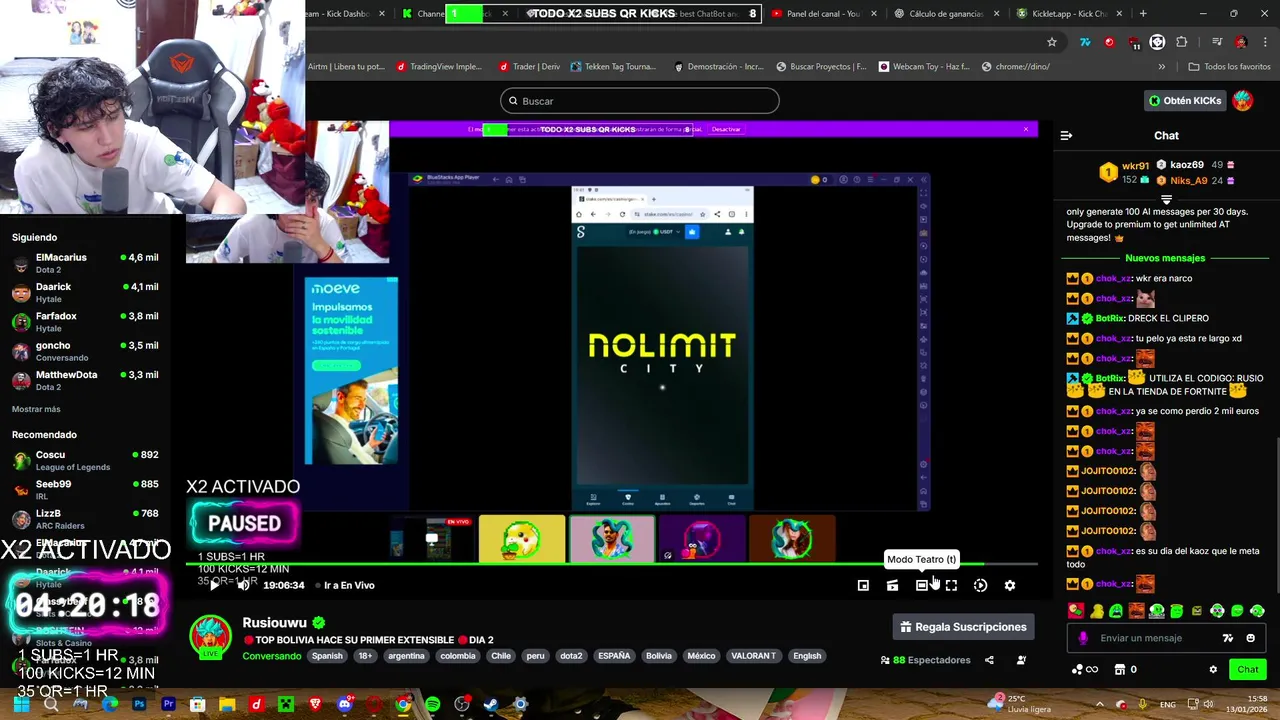Screen dimensions: 1280x720
Task: Open Windows Start menu
Action: (21, 705)
